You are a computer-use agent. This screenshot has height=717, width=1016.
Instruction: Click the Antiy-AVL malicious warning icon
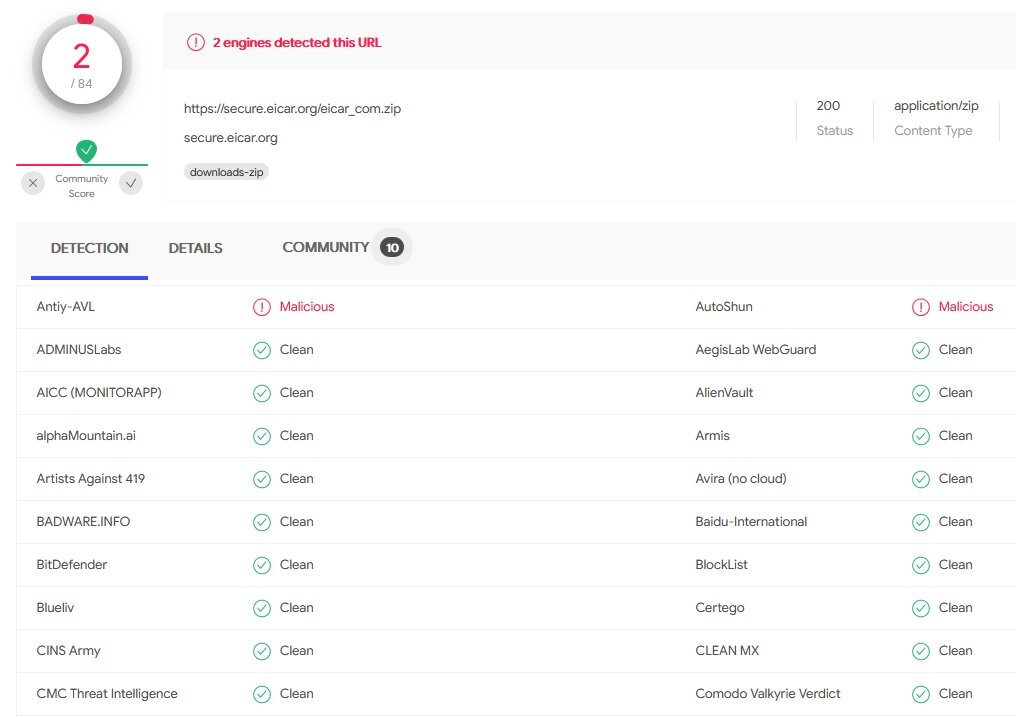[262, 307]
